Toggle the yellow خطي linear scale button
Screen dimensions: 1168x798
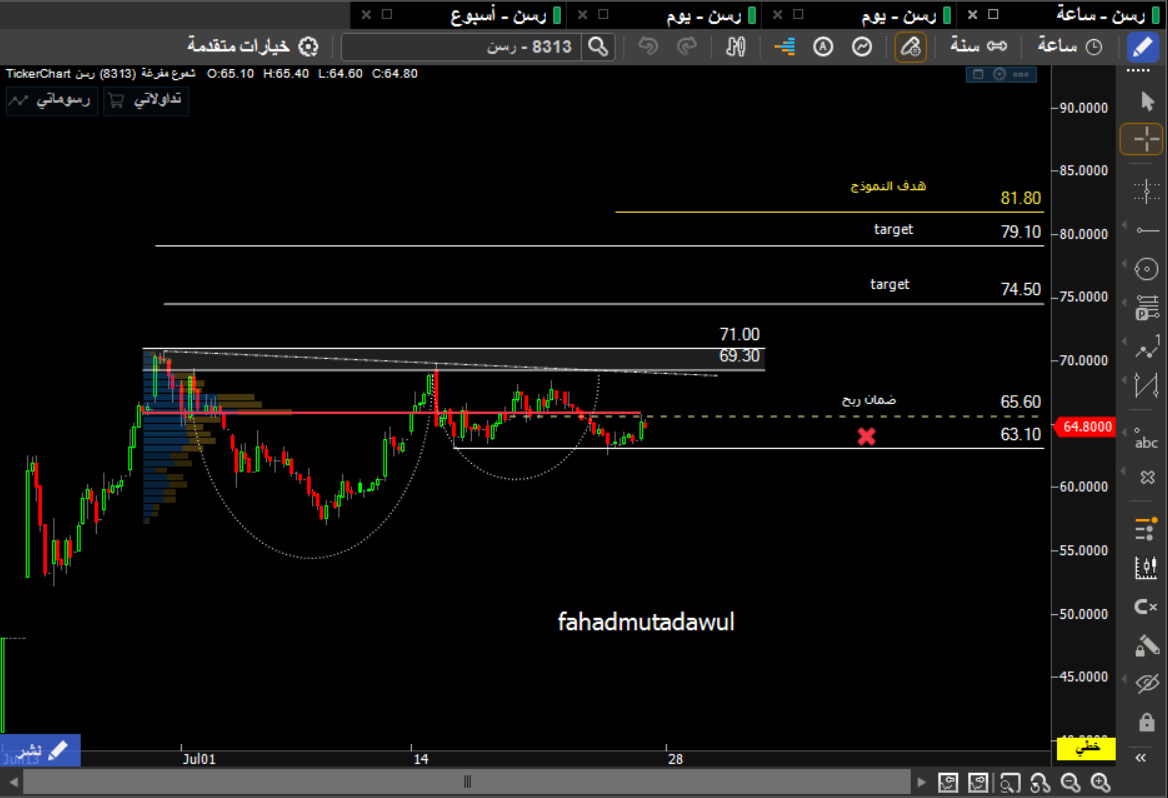coord(1086,747)
